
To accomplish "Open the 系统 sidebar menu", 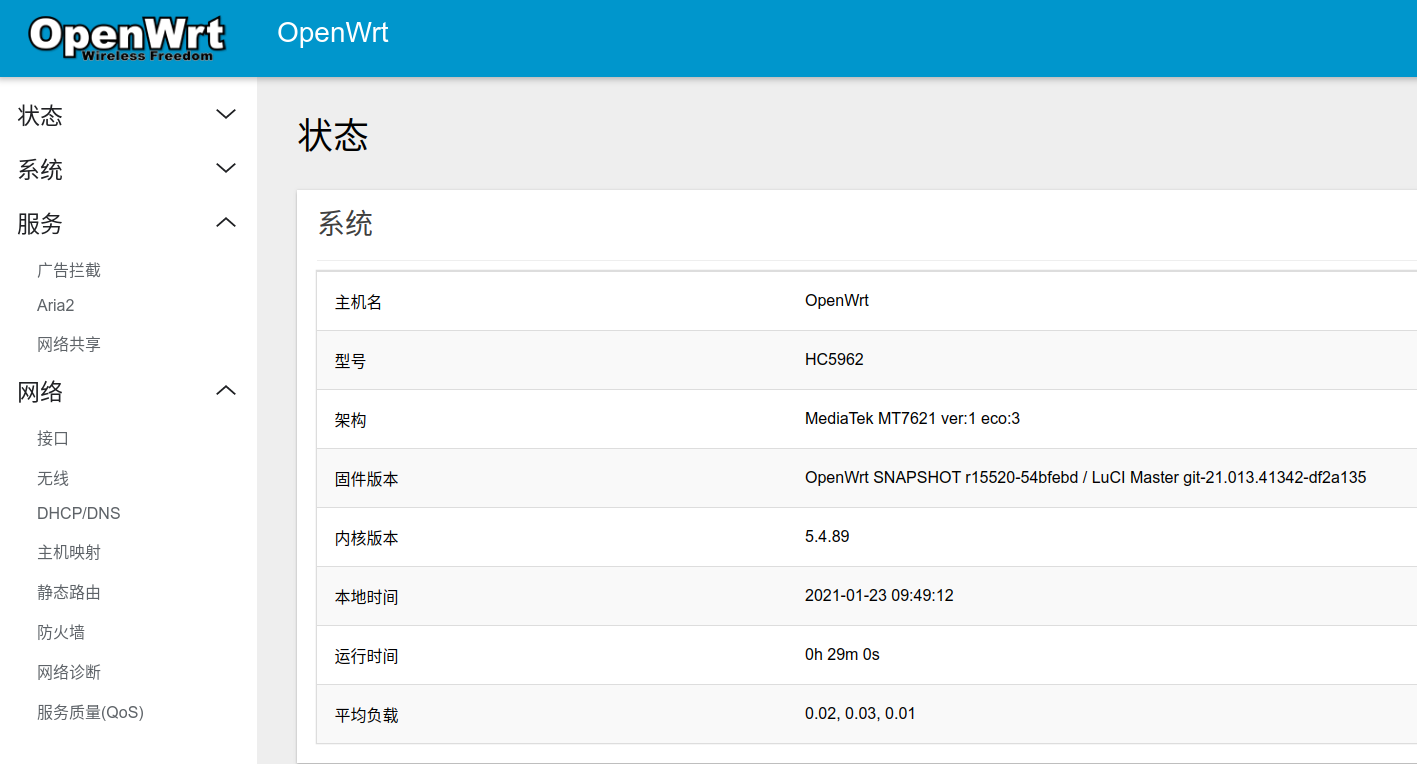I will click(x=40, y=170).
